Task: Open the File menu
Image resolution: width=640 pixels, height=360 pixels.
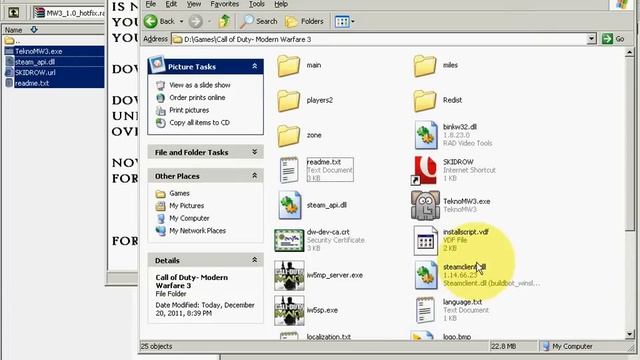Action: 151,4
